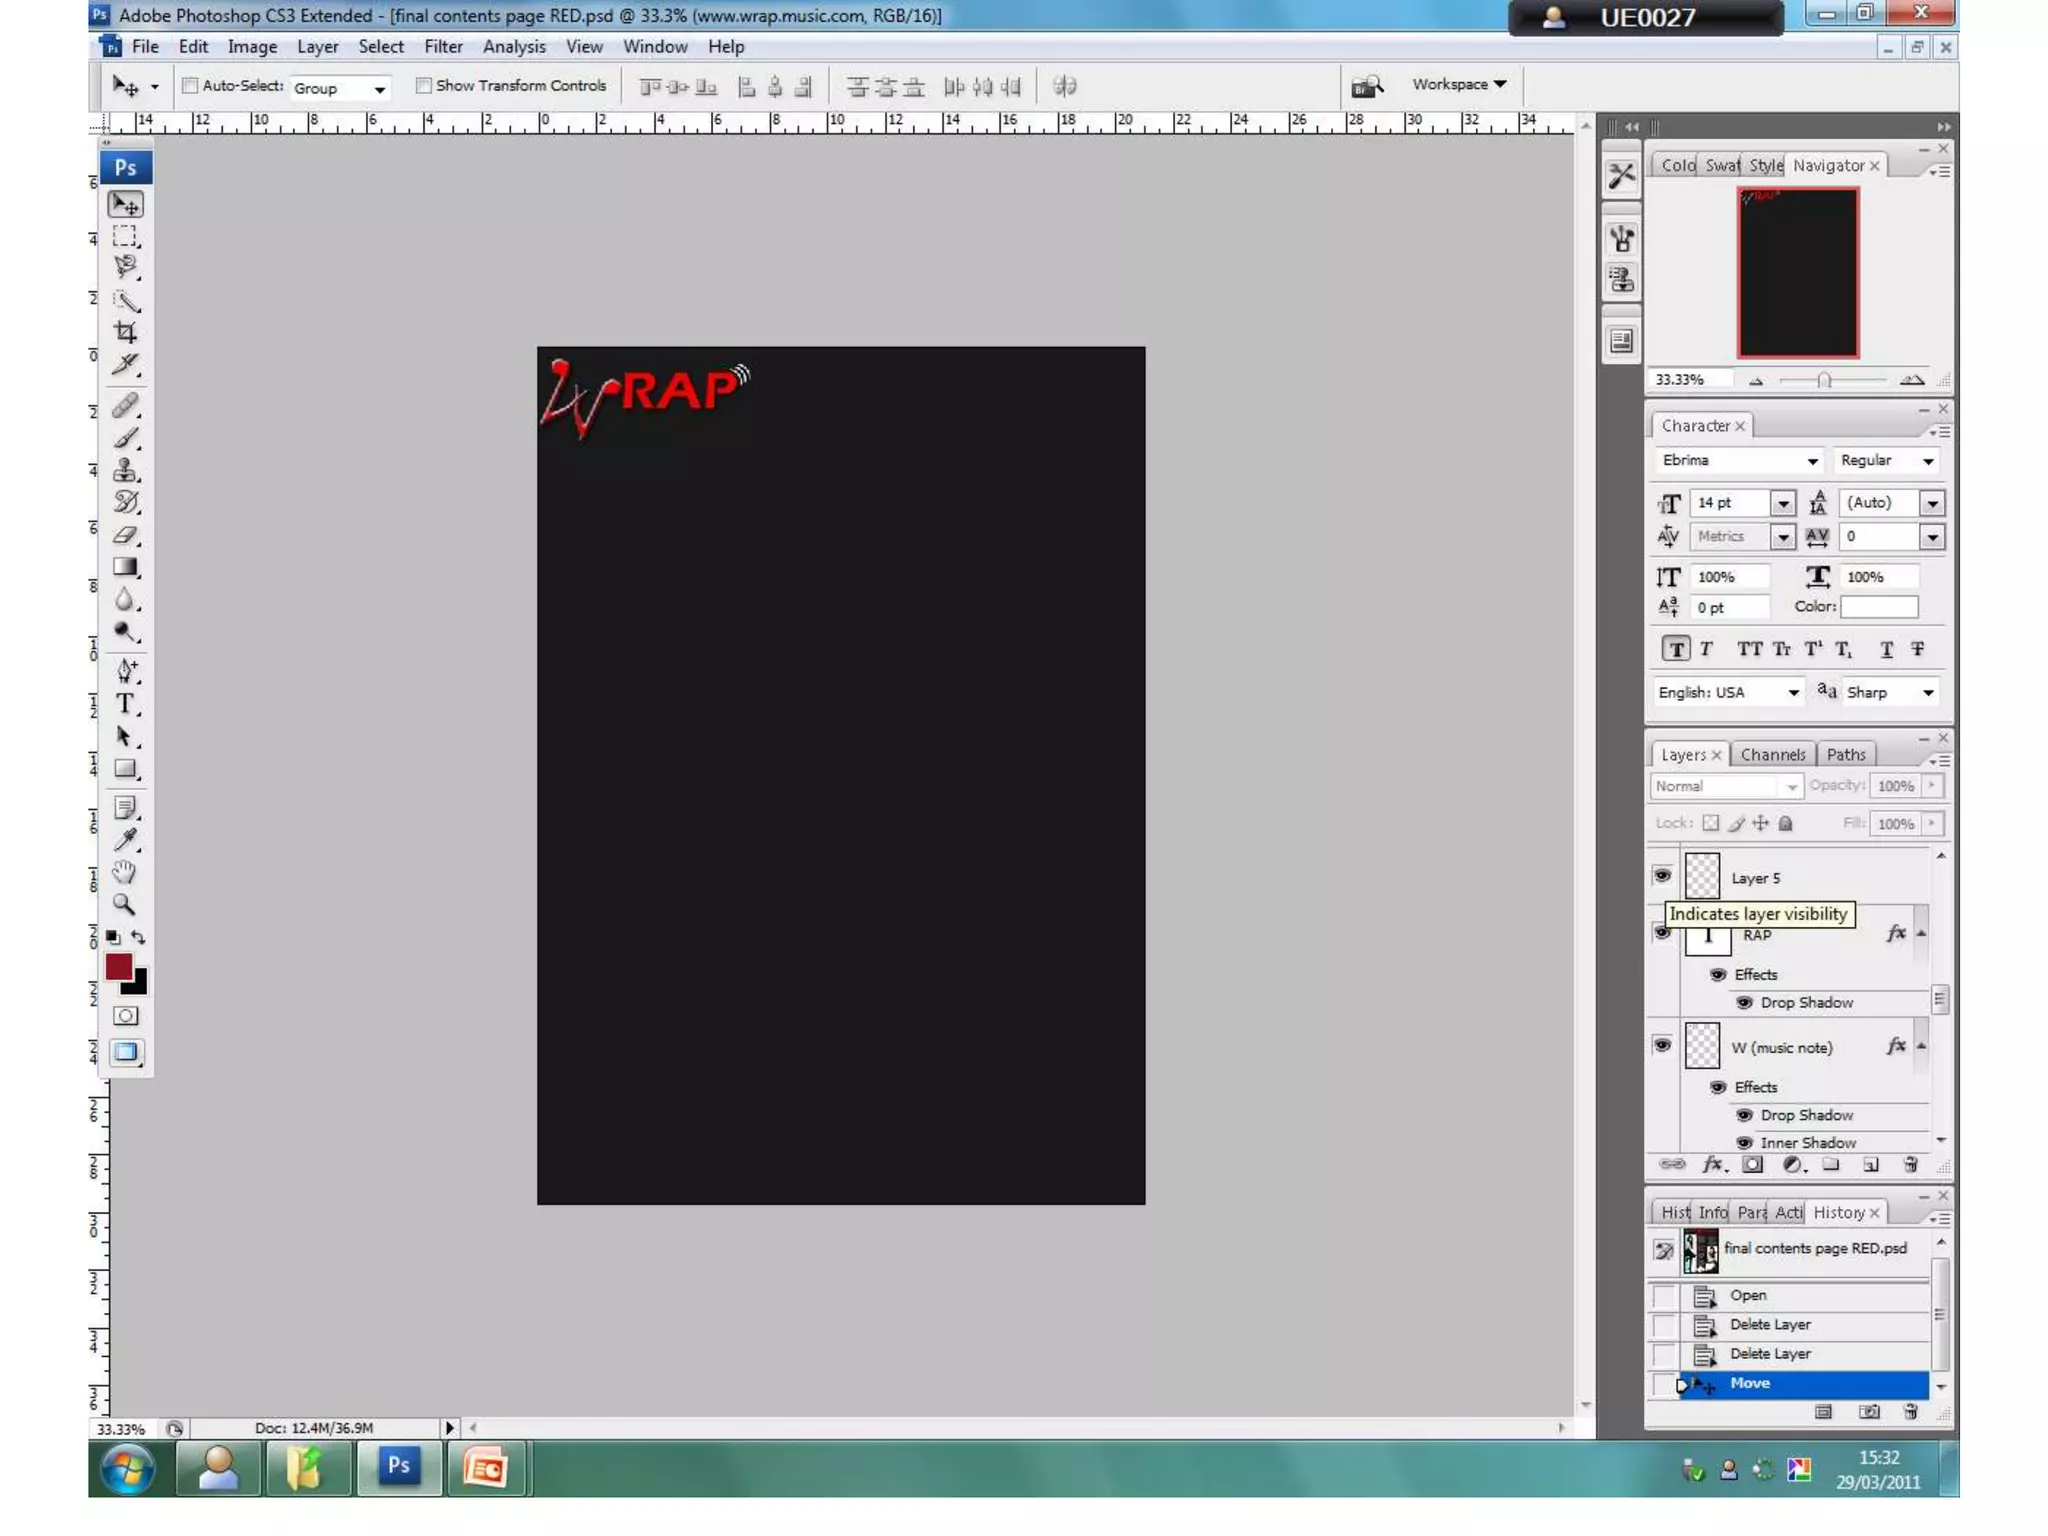Select the Crop tool

tap(125, 332)
